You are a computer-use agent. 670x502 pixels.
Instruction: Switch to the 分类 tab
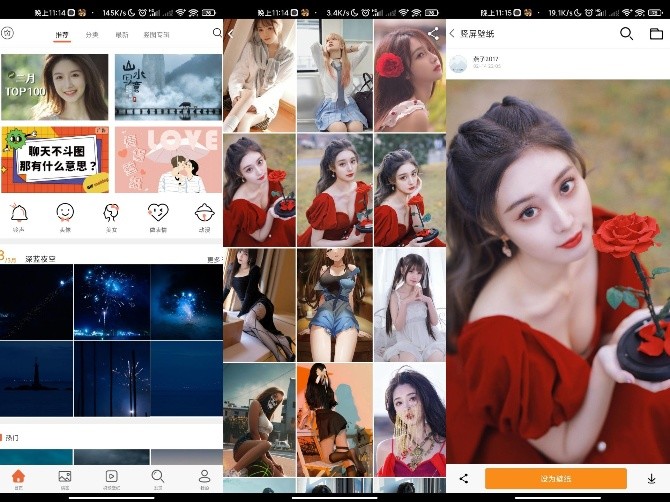(92, 34)
